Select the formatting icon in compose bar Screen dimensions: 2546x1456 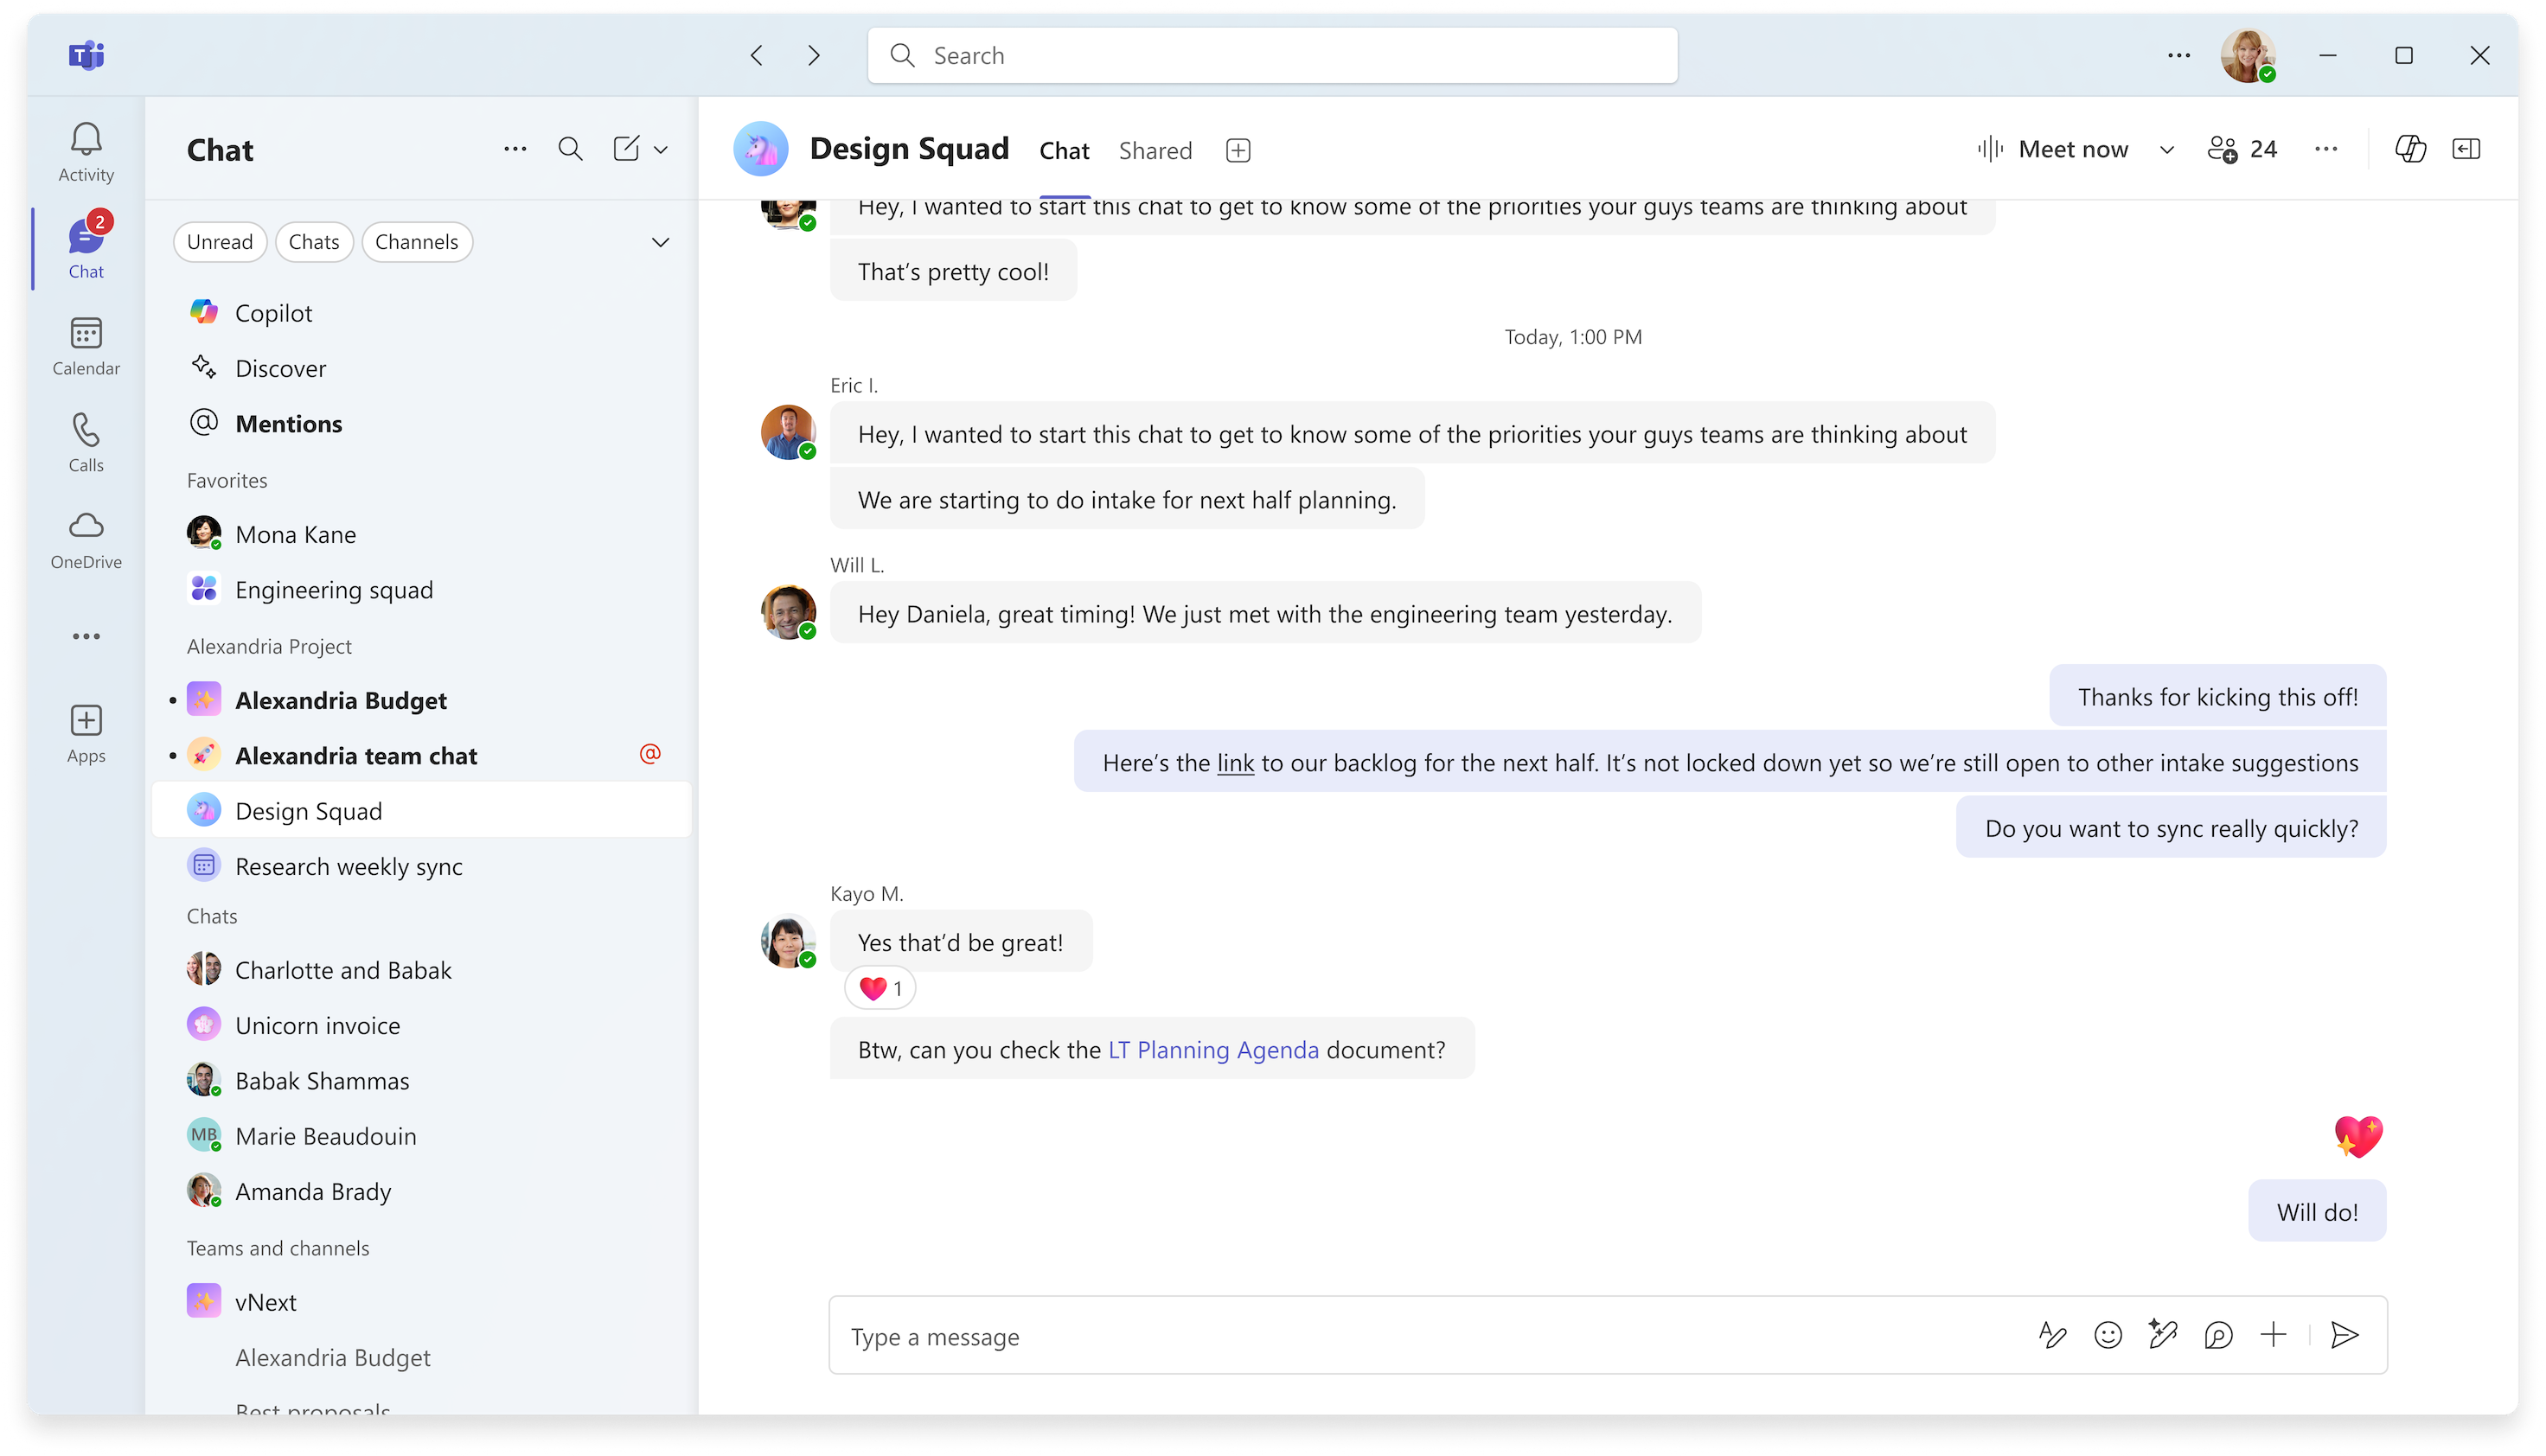[x=2051, y=1336]
